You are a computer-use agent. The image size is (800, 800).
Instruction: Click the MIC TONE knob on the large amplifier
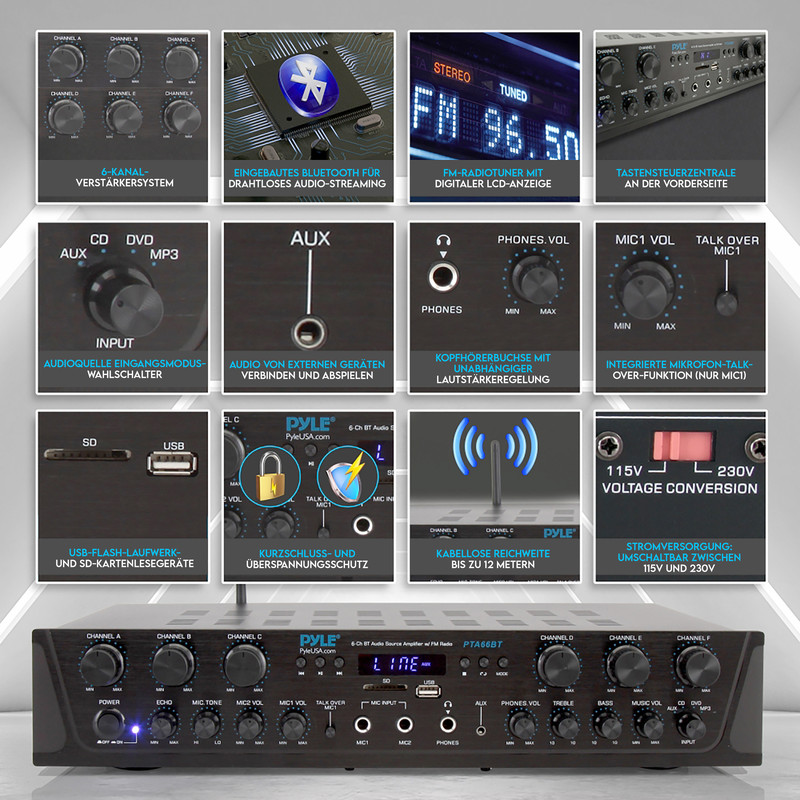pos(207,725)
